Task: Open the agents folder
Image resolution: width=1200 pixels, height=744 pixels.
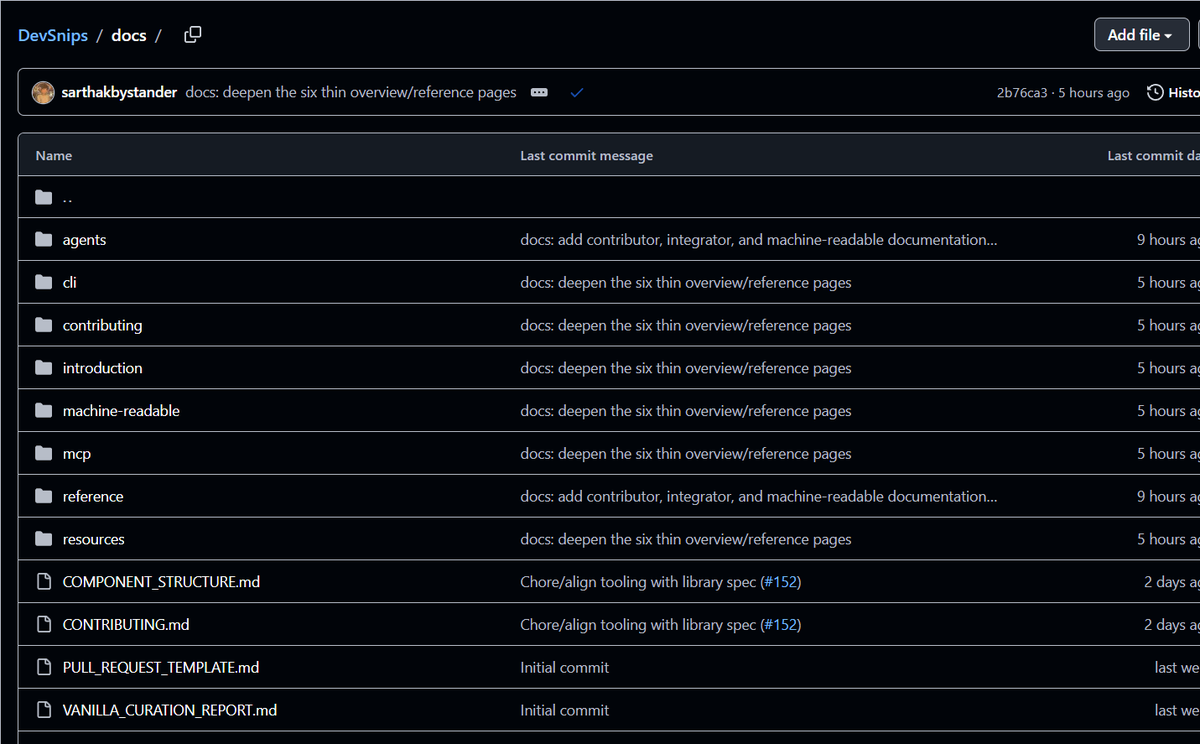Action: [x=84, y=240]
